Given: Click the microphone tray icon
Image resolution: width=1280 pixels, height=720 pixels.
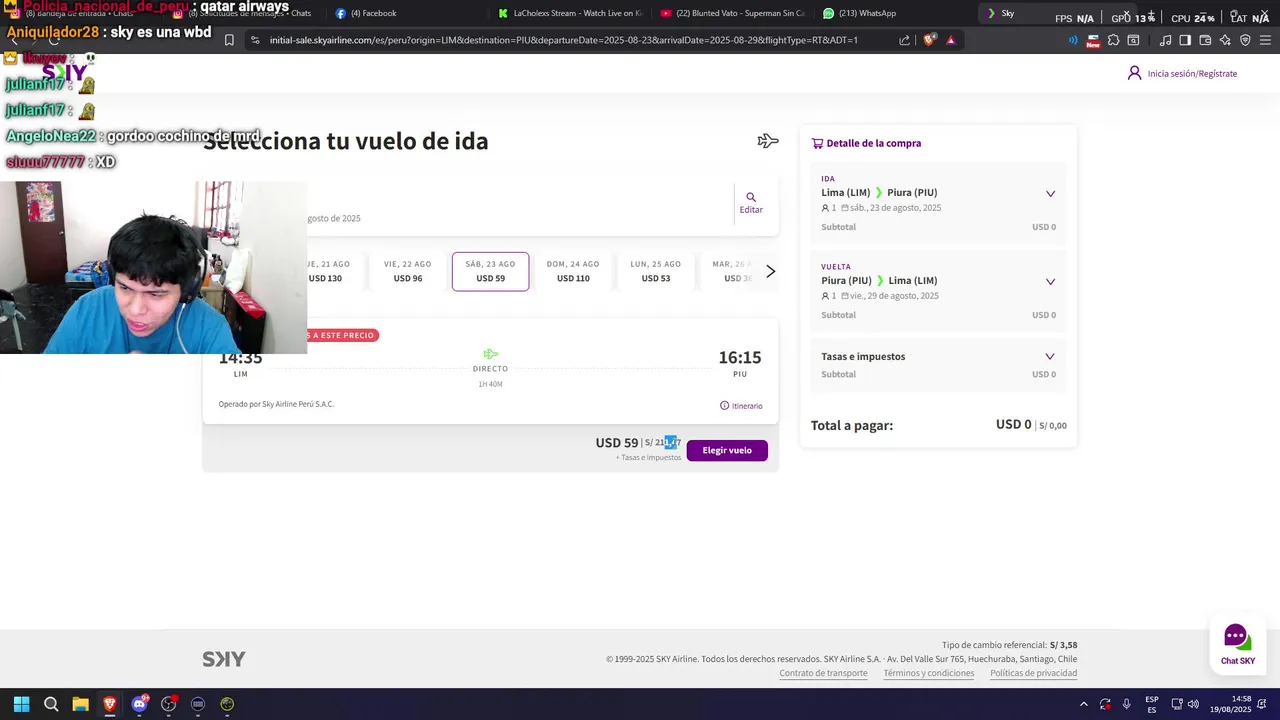Looking at the screenshot, I should pyautogui.click(x=1126, y=704).
